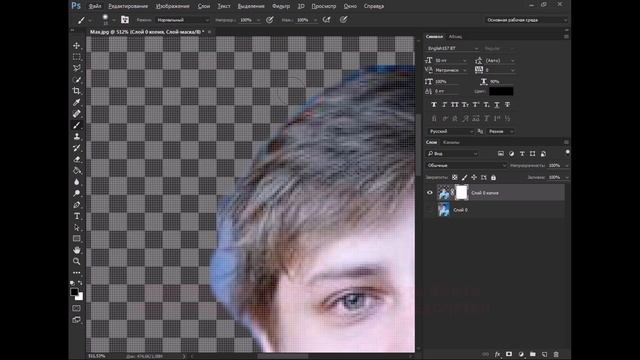Viewport: 640px width, 360px height.
Task: Toggle lock image pixels brush icon
Action: (464, 178)
